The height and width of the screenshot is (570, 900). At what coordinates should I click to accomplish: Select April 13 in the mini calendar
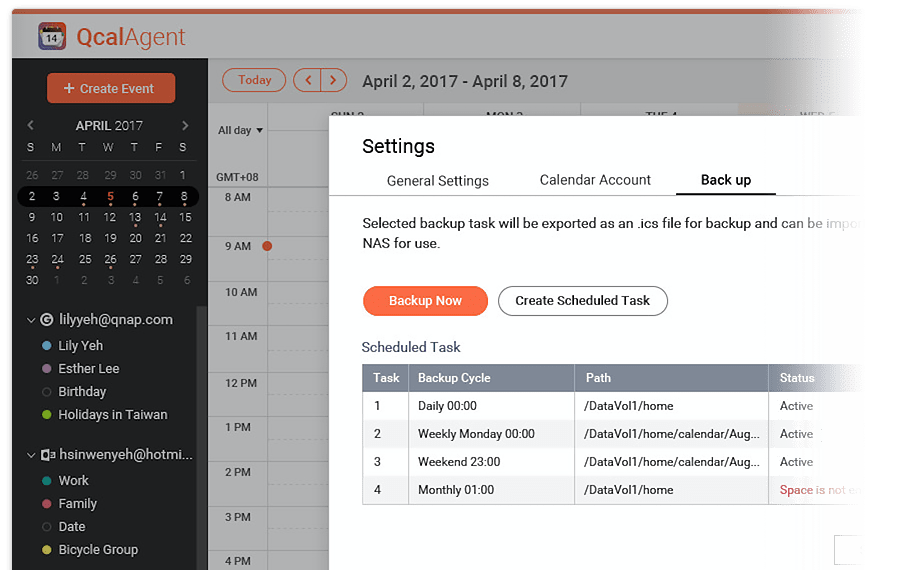(135, 218)
